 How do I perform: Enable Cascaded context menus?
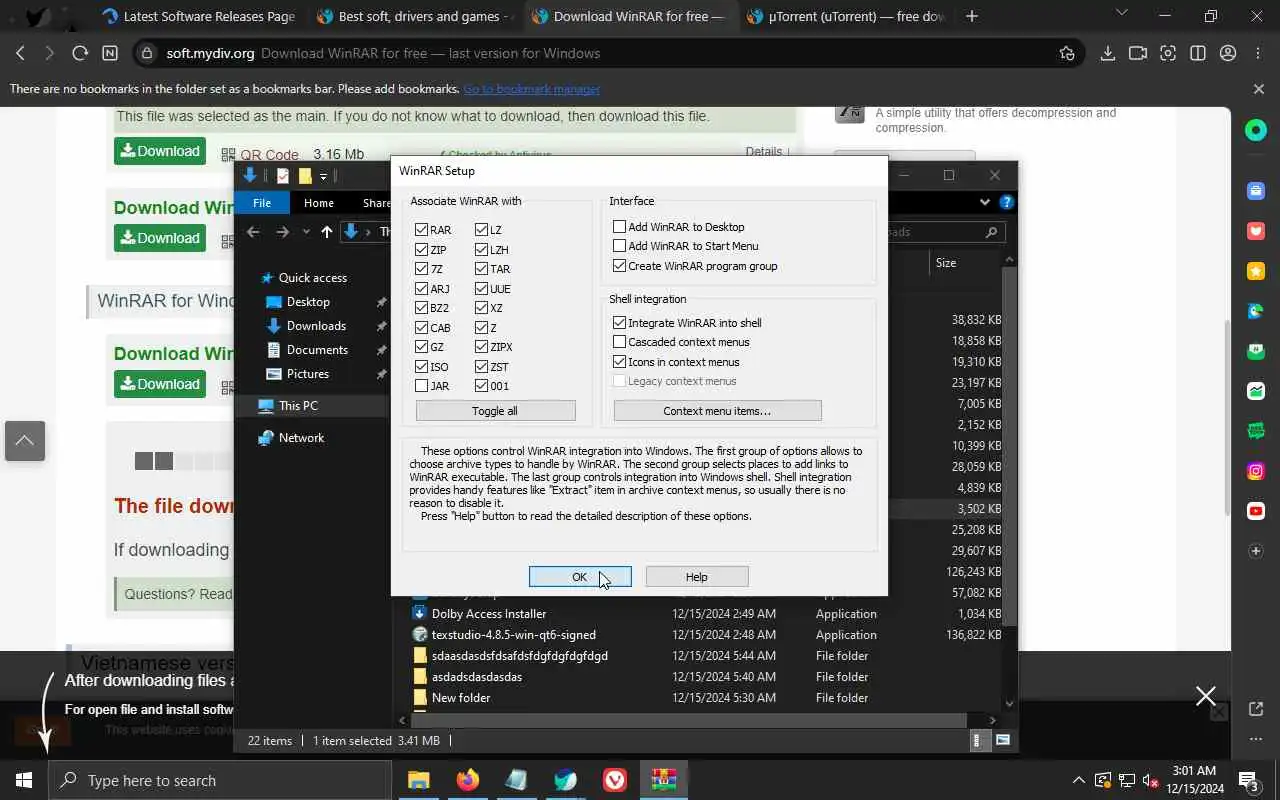tap(620, 342)
